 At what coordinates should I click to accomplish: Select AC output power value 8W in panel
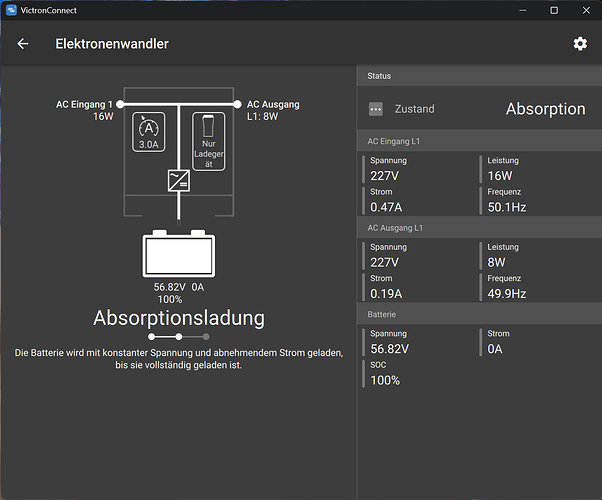[x=496, y=262]
